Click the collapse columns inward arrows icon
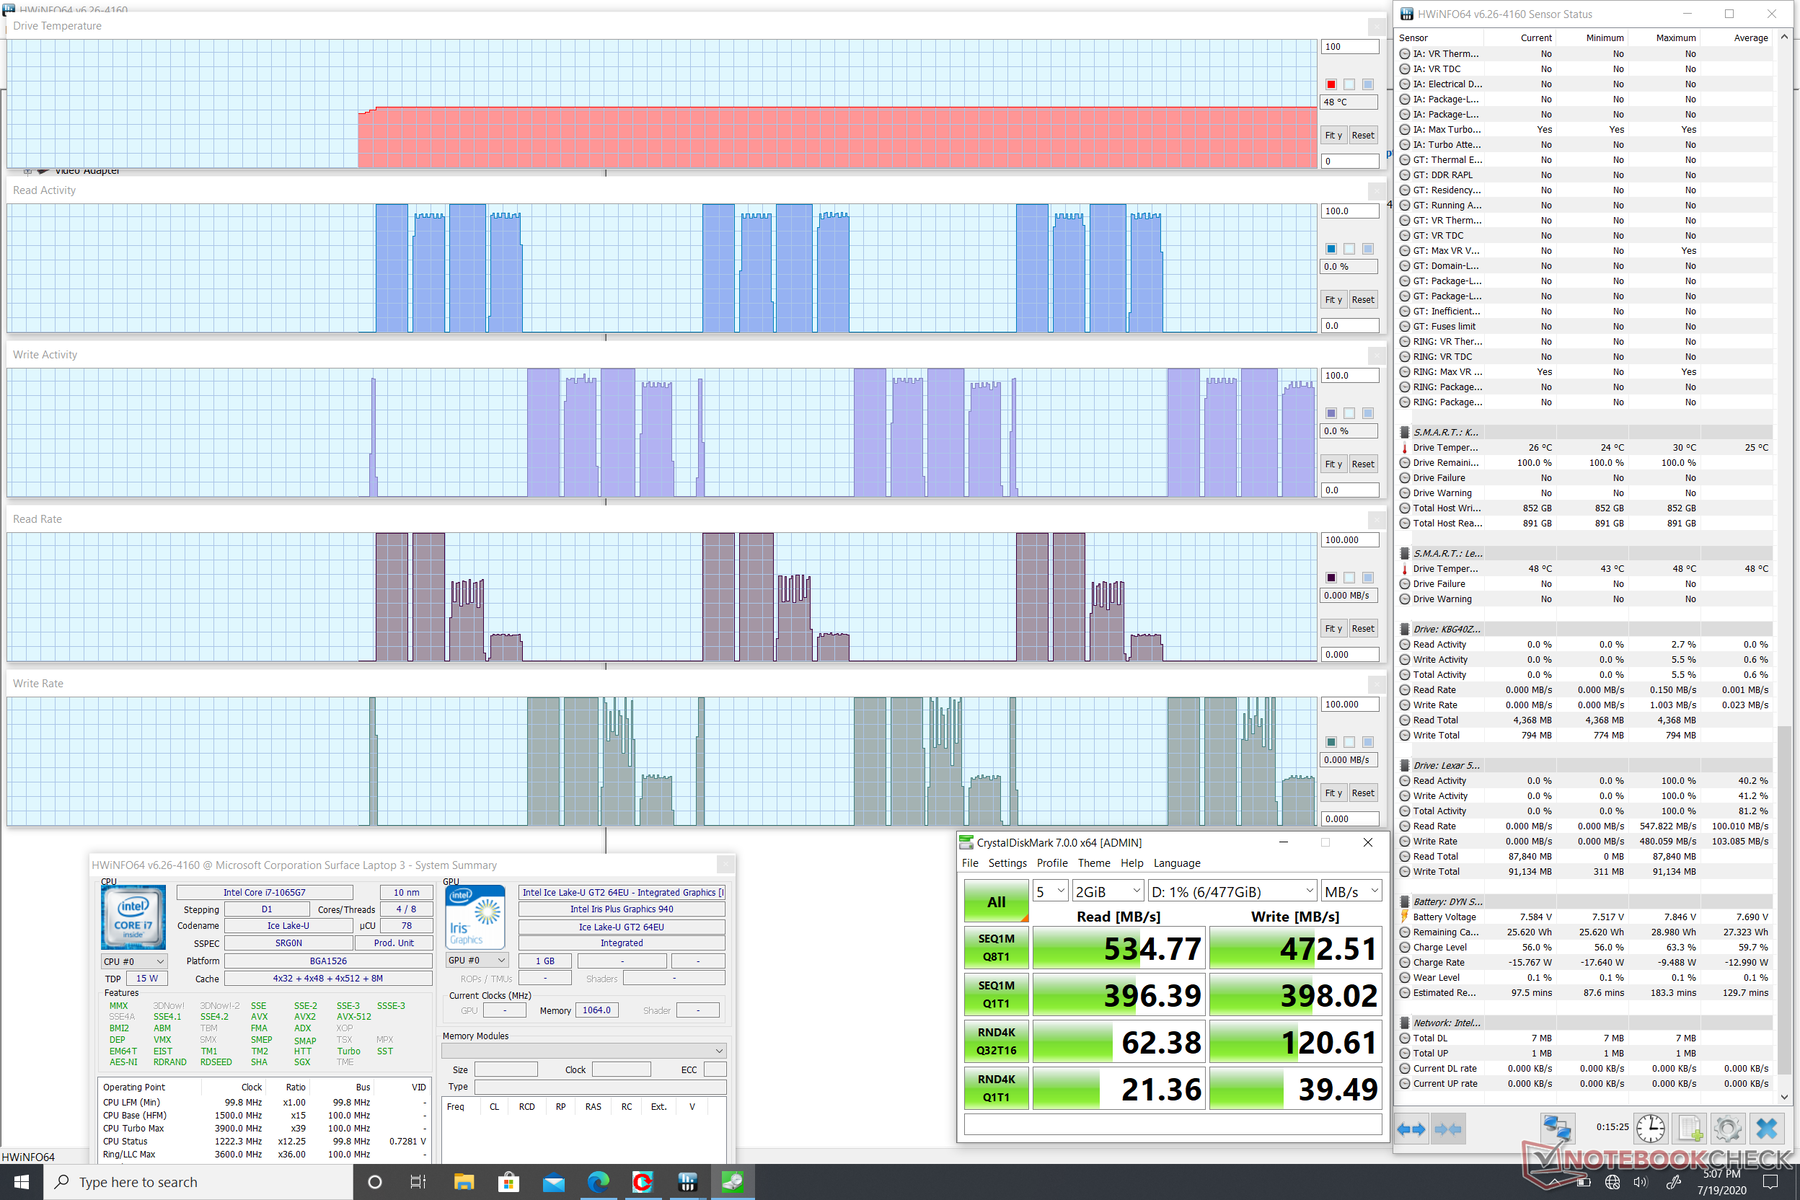 click(1448, 1129)
